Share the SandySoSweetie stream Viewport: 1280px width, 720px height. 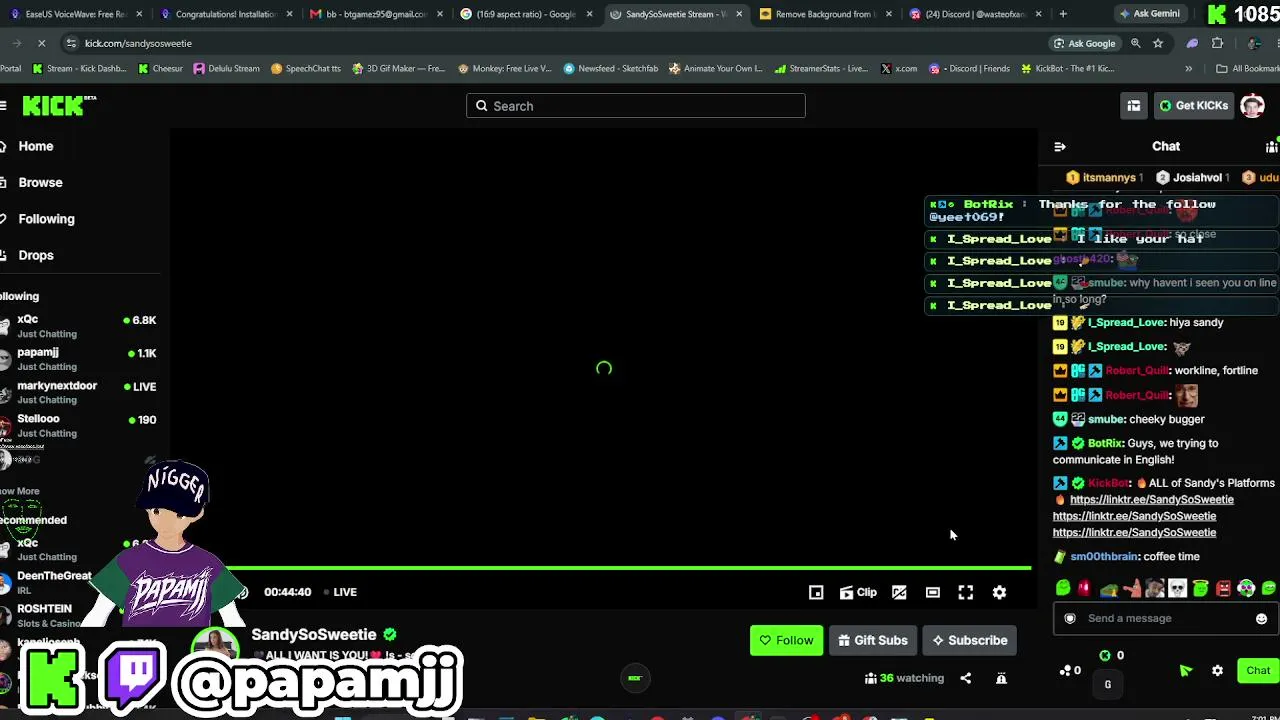pyautogui.click(x=965, y=678)
